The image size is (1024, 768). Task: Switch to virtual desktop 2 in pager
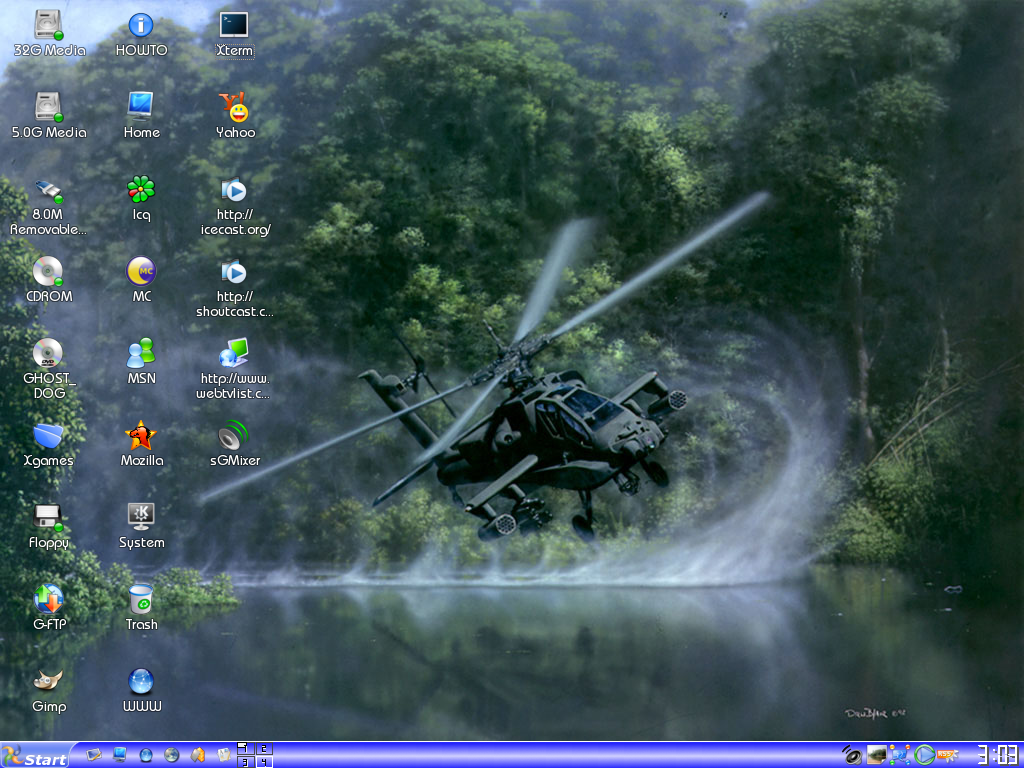(x=264, y=747)
